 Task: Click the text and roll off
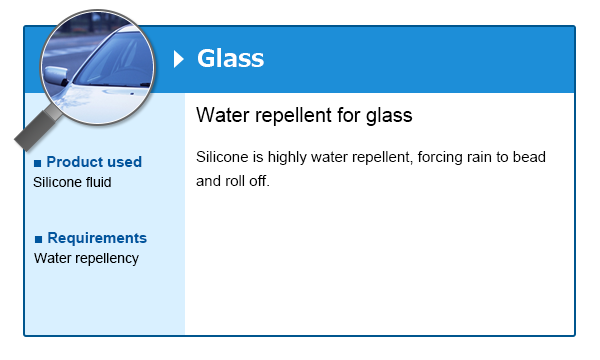(x=233, y=181)
